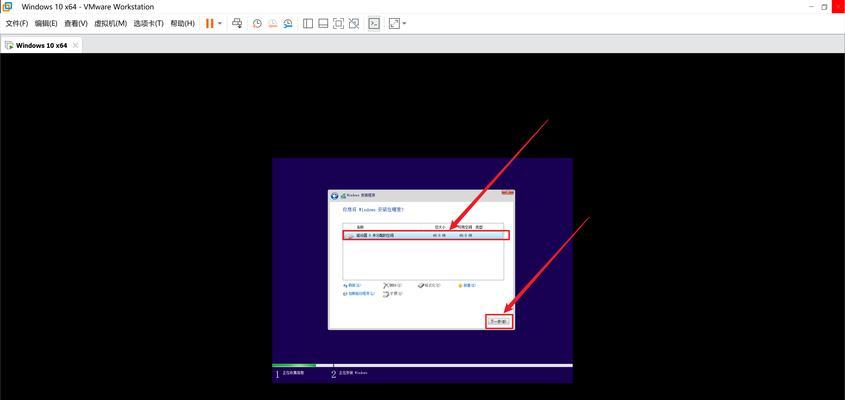The height and width of the screenshot is (400, 845).
Task: Open the power options dropdown beside pause
Action: click(220, 24)
